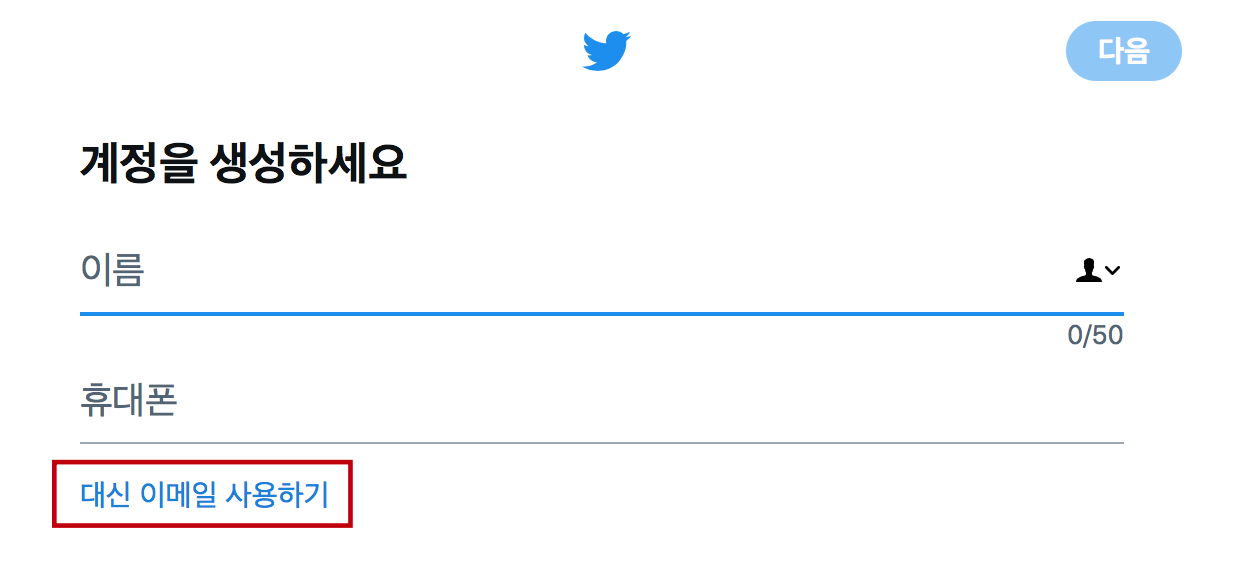Focus the 휴대폰 input field

pyautogui.click(x=601, y=402)
